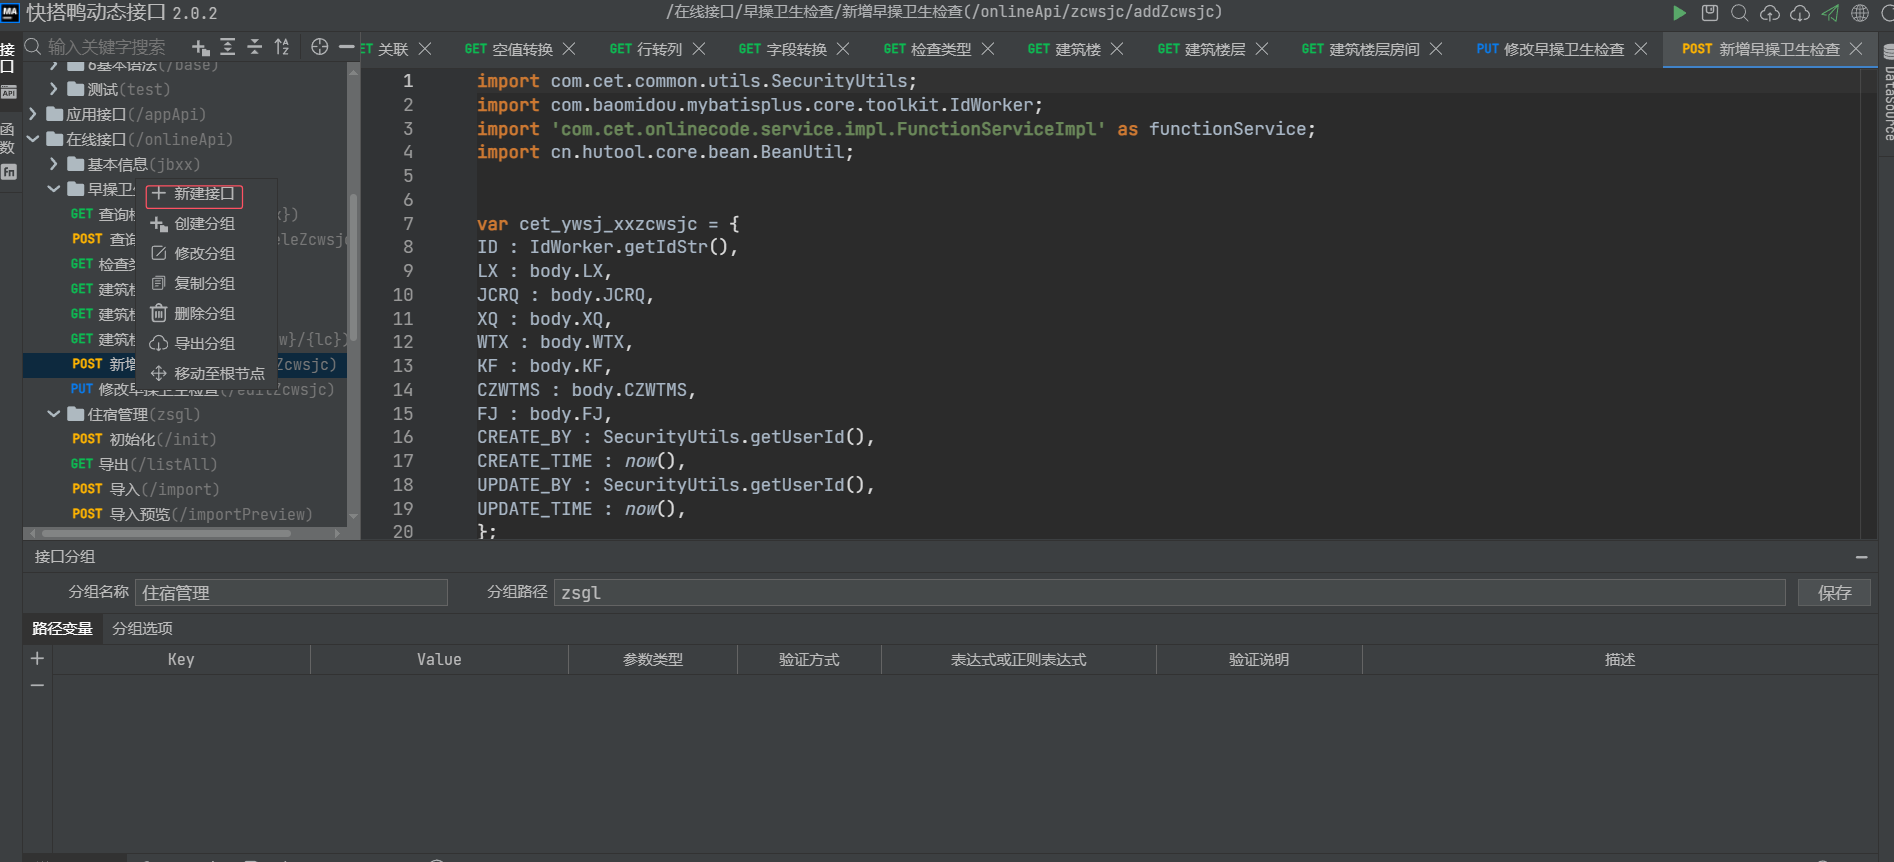Collapse the 早操卫生检查 group folder
This screenshot has height=862, width=1894.
coord(54,189)
